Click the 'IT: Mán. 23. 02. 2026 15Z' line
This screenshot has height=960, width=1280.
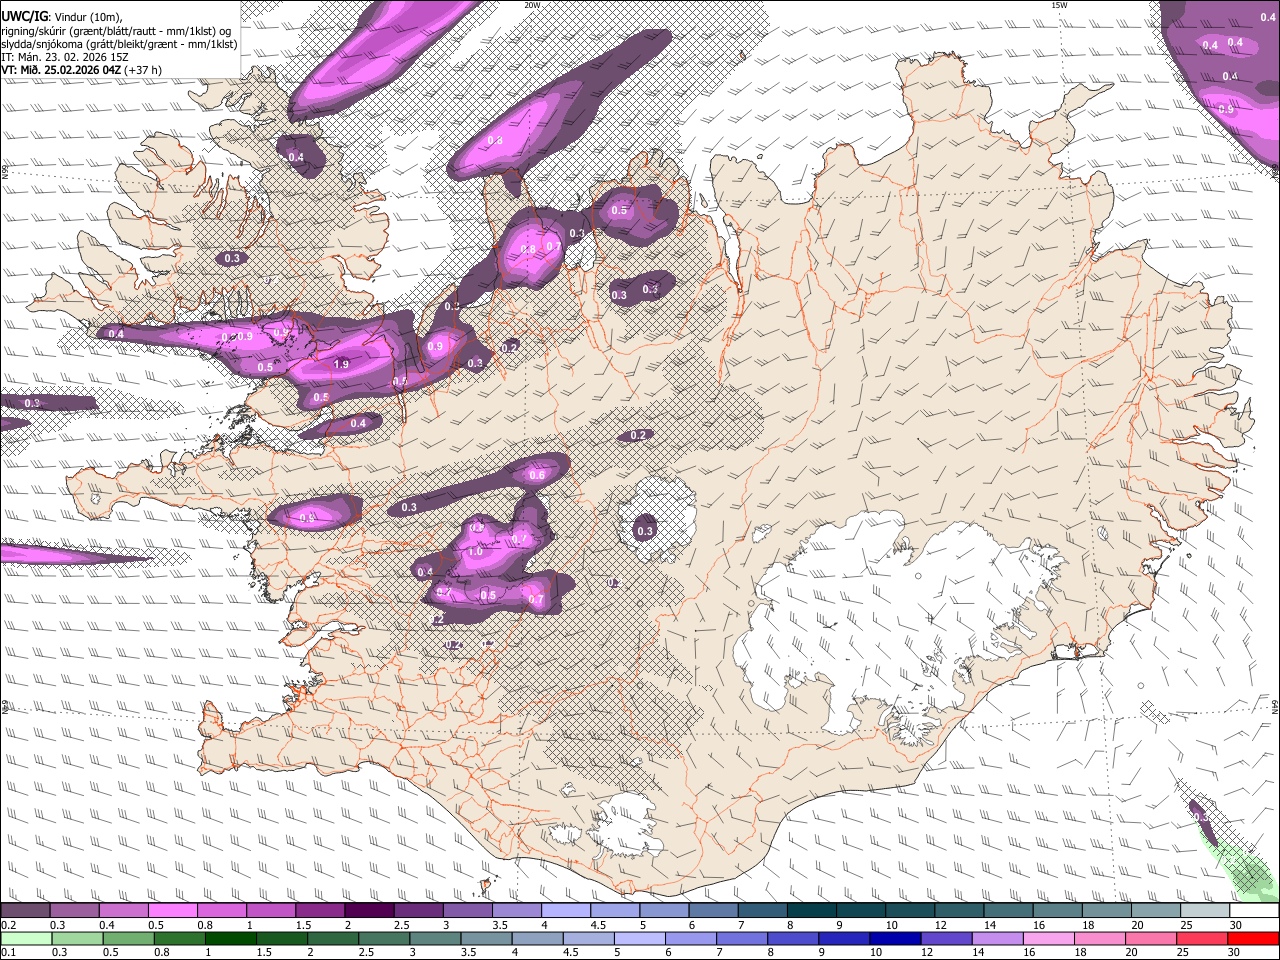click(65, 57)
